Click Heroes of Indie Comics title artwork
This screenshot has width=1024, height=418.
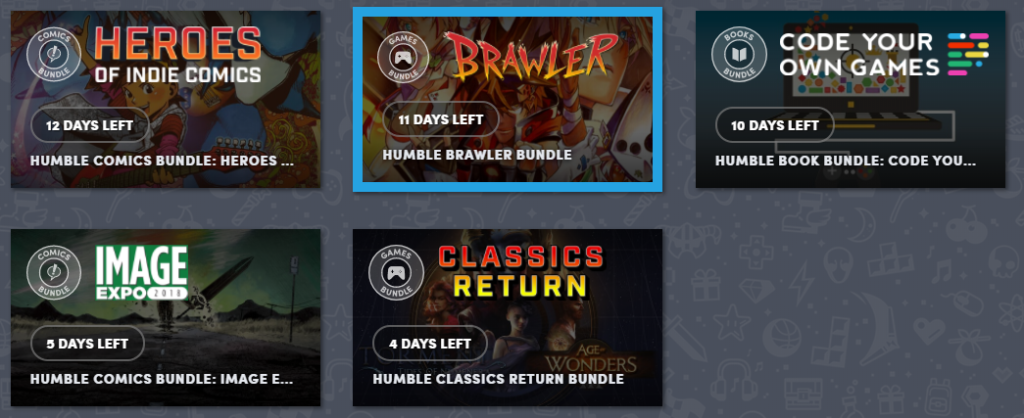click(x=178, y=55)
